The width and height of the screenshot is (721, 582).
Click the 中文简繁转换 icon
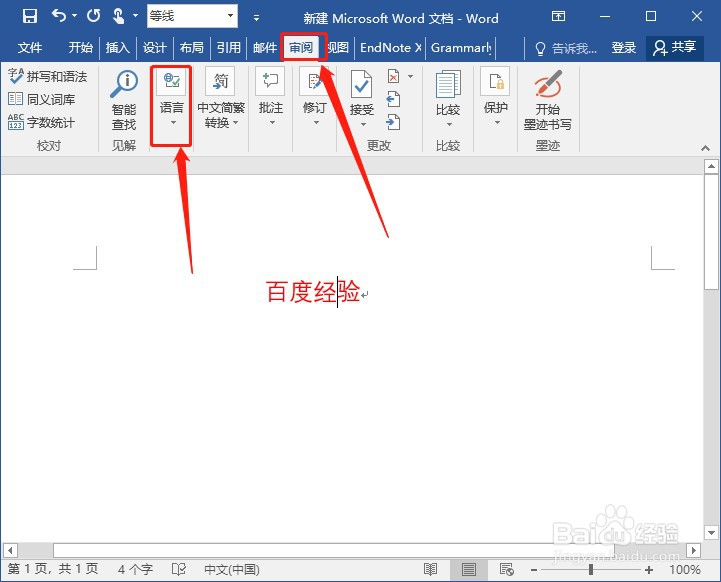pyautogui.click(x=220, y=81)
